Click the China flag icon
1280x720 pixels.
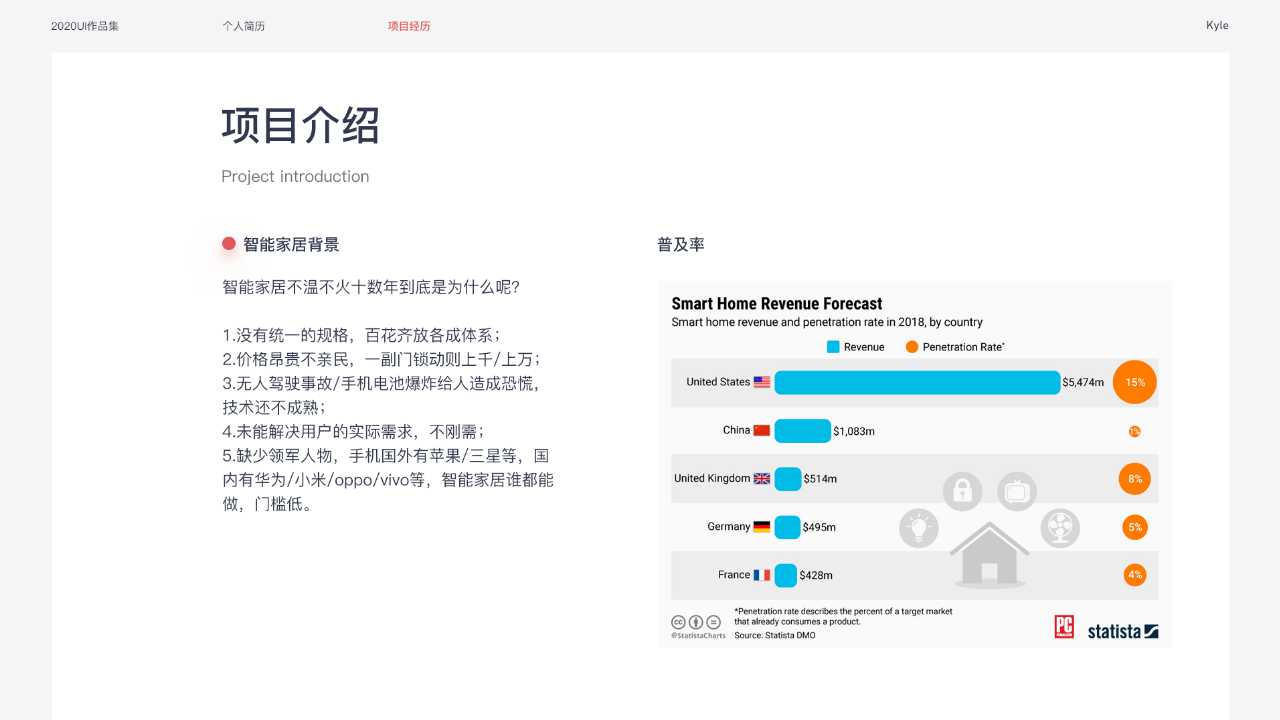click(762, 430)
